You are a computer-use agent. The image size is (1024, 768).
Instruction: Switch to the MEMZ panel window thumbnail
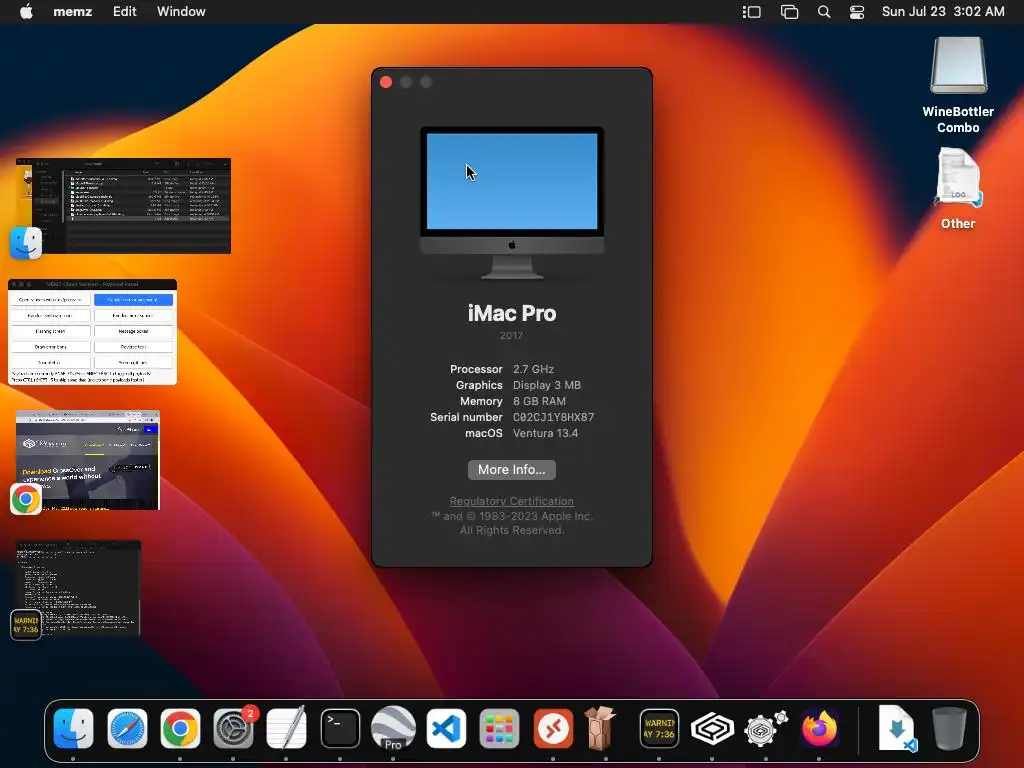coord(92,332)
